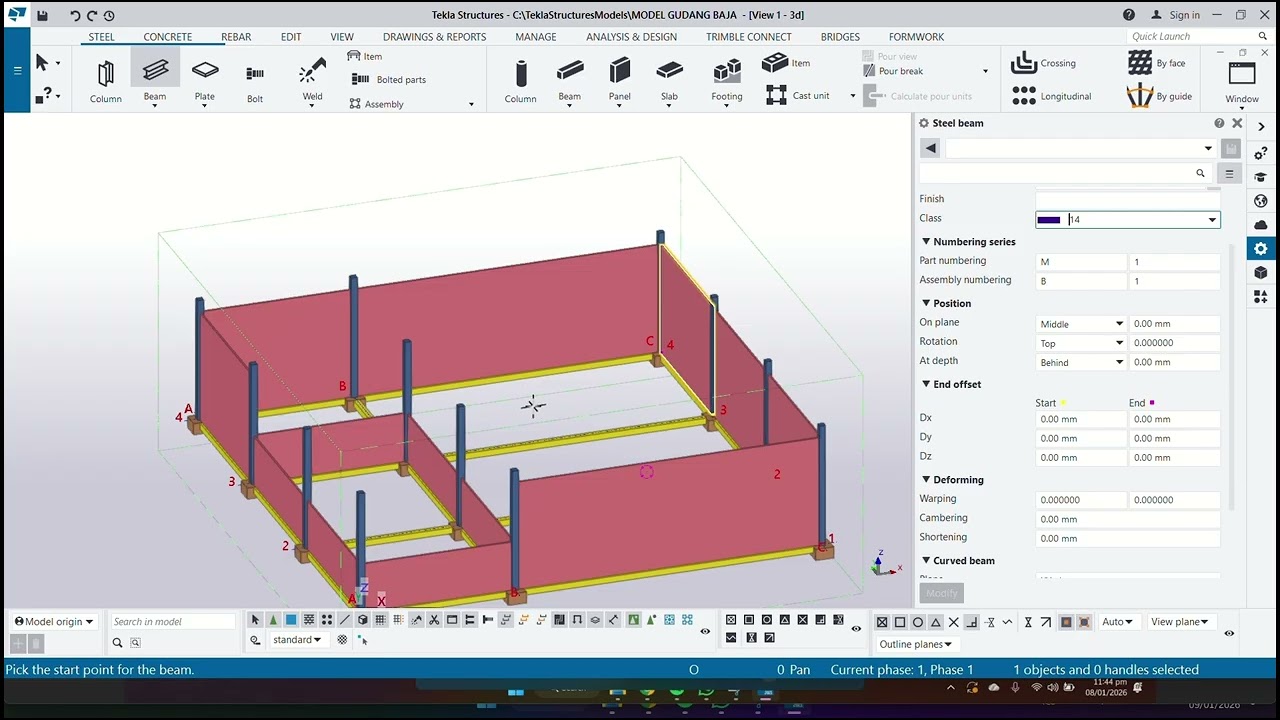This screenshot has height=720, width=1280.
Task: Open the Steel beam properties help icon
Action: coord(1219,123)
